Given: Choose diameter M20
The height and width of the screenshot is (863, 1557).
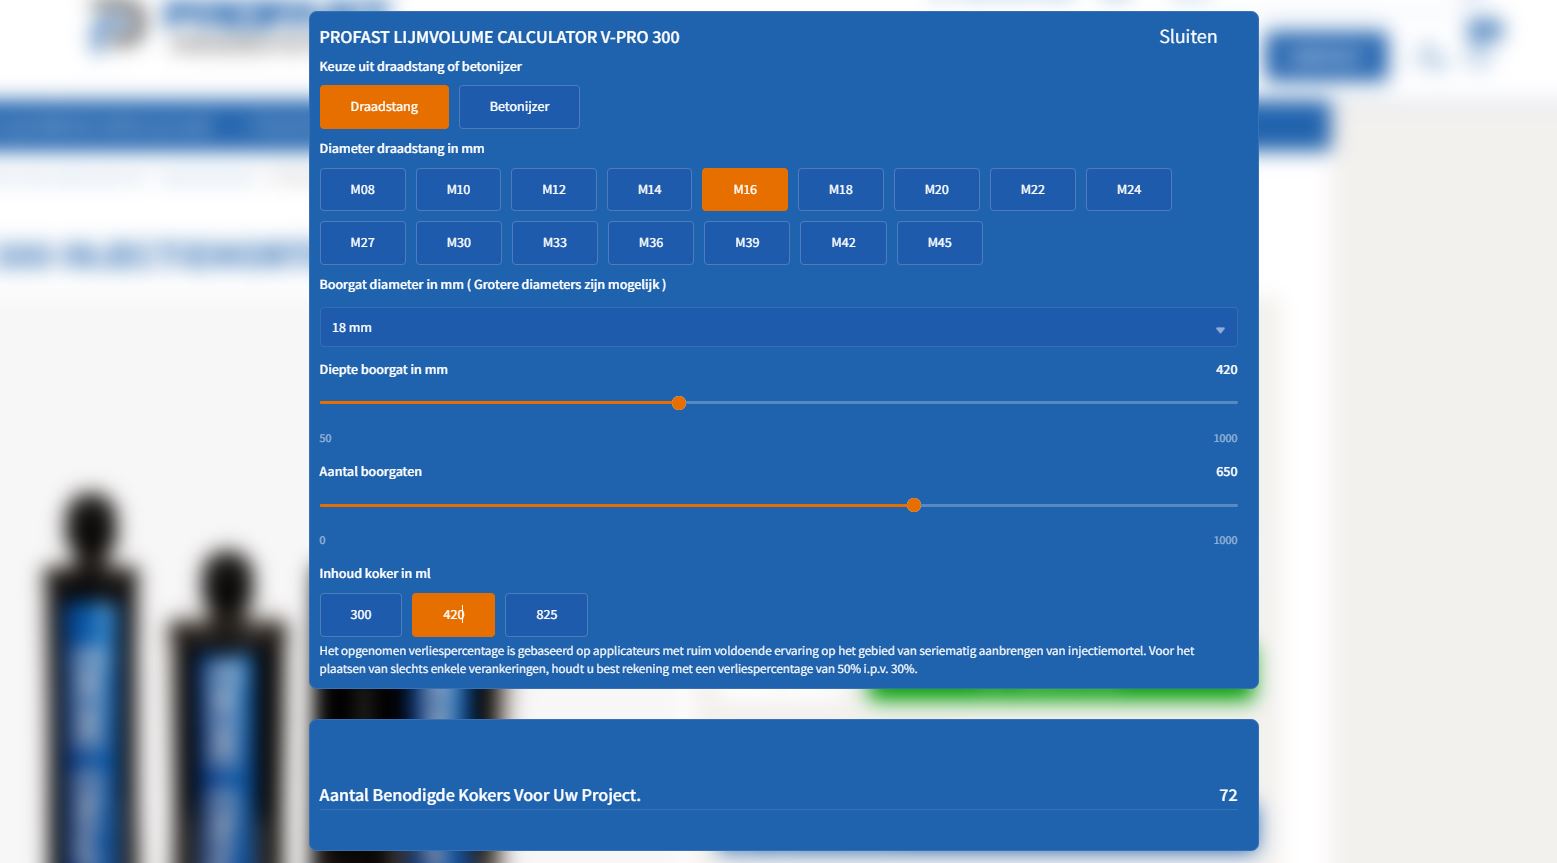Looking at the screenshot, I should click(x=937, y=190).
